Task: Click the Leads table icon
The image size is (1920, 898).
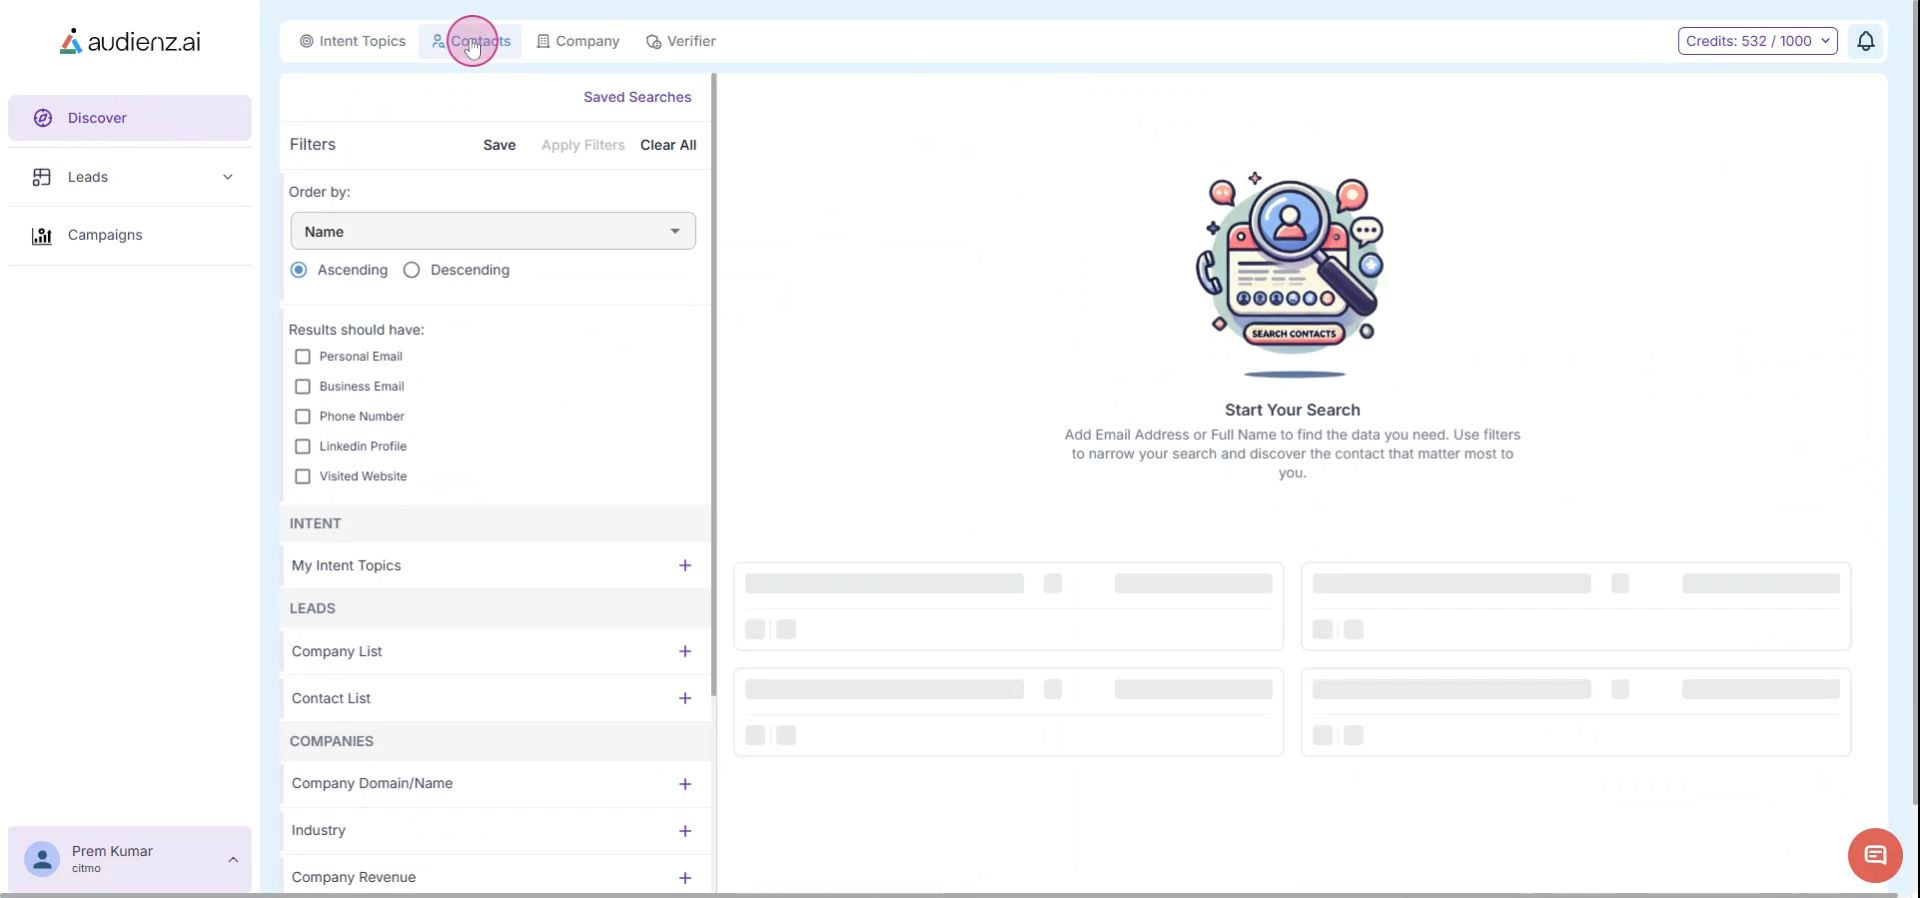Action: [42, 177]
